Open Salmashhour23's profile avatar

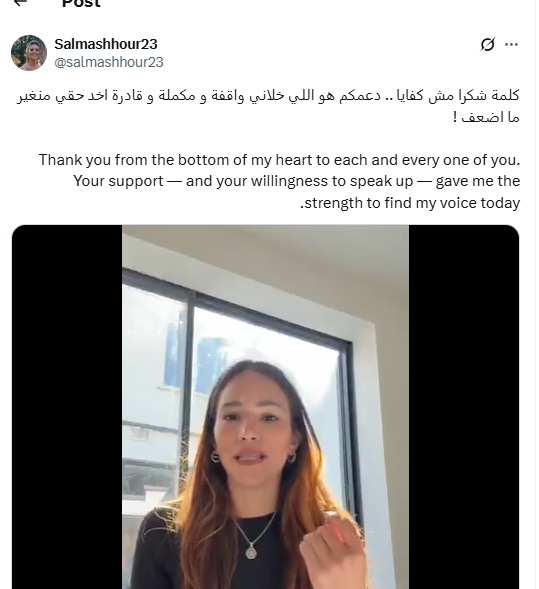coord(29,53)
